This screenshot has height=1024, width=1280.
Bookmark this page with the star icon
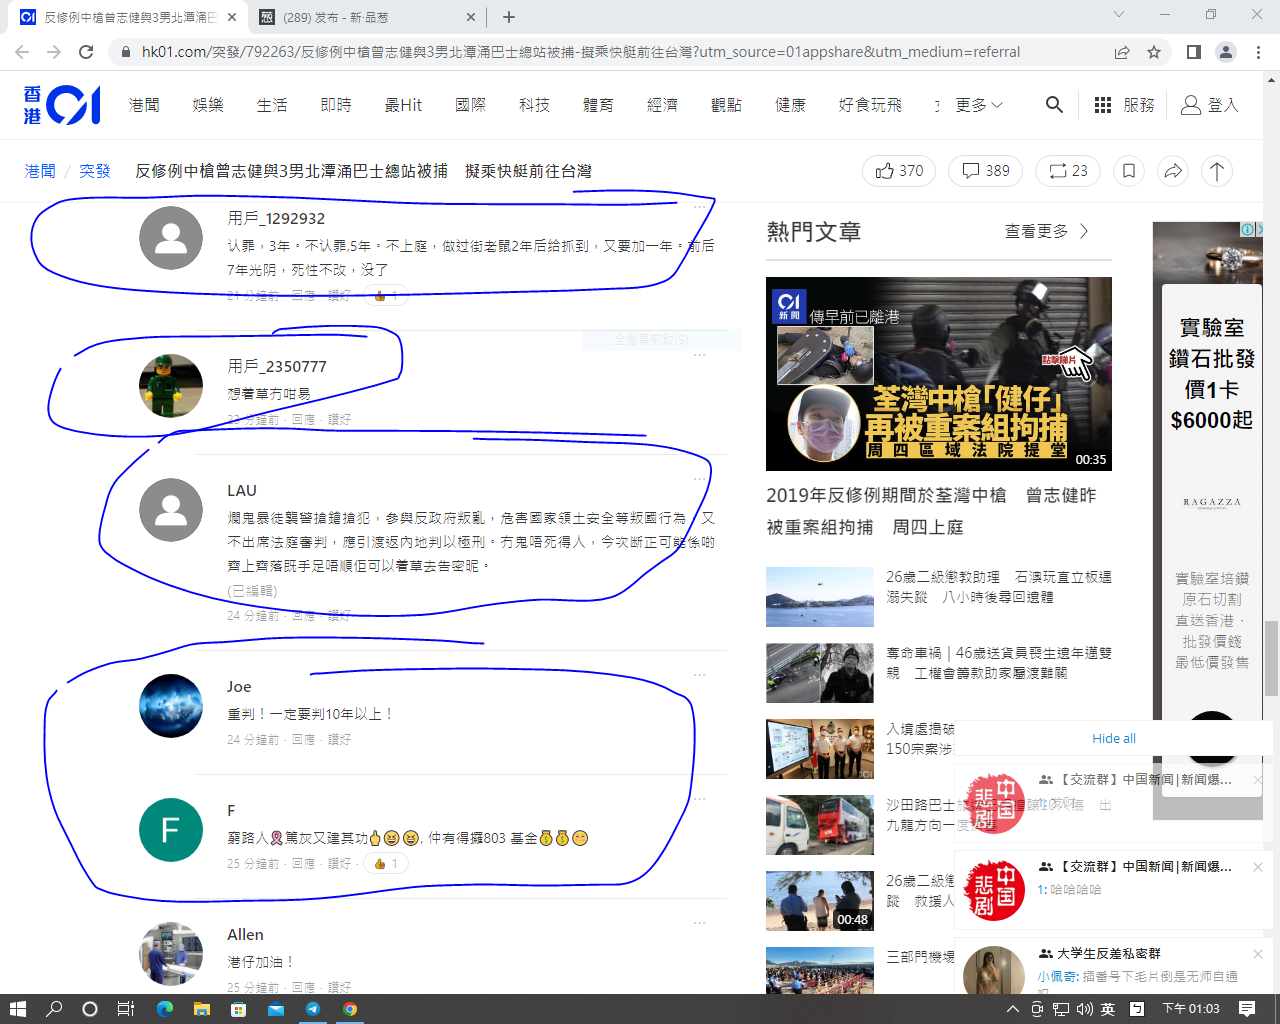point(1154,52)
